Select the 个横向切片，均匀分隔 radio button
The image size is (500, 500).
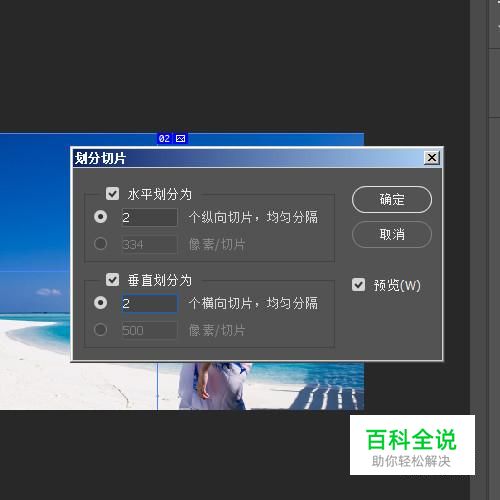click(x=100, y=303)
